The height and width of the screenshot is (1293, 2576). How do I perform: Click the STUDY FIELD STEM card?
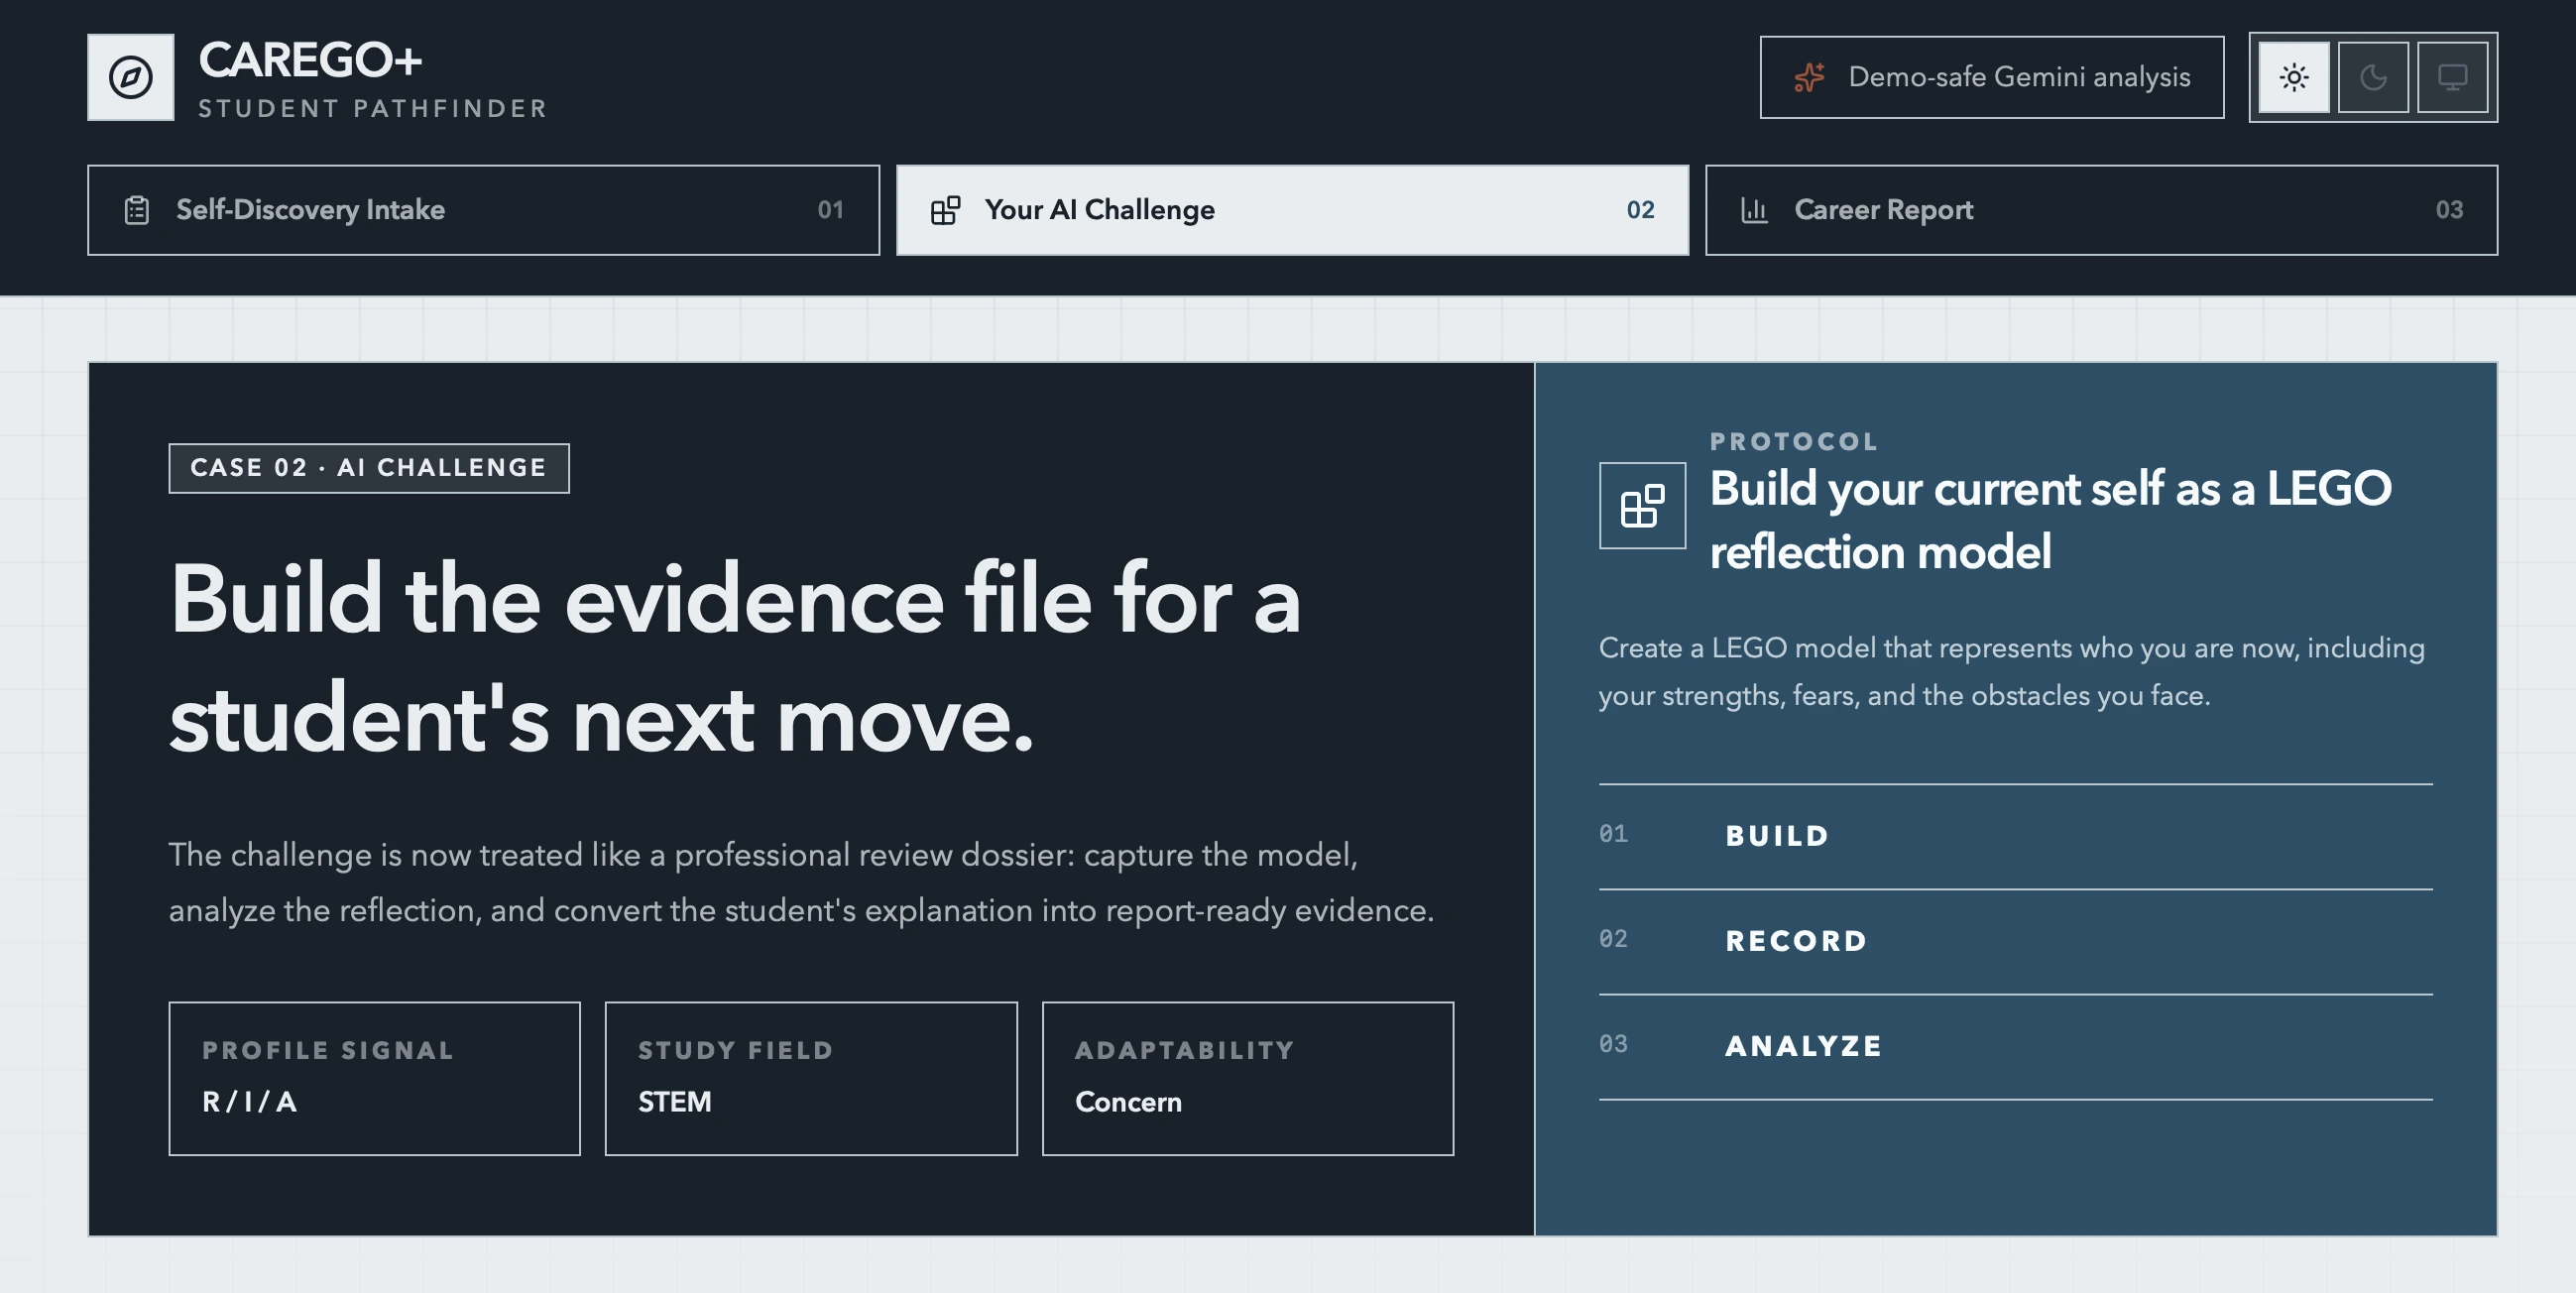811,1078
